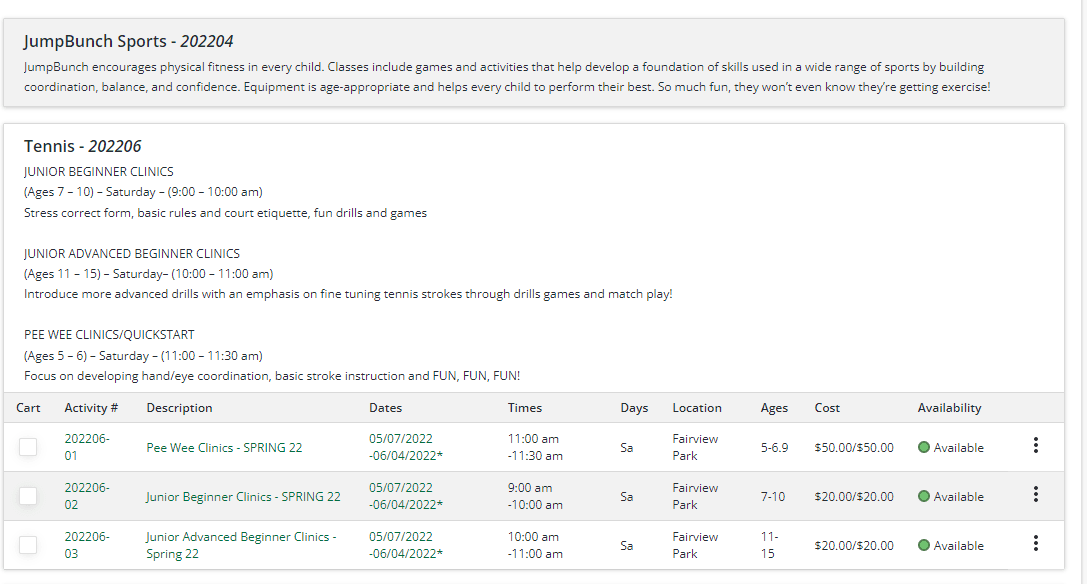Open more options for Pee Wee Clinics row
The image size is (1087, 584).
(x=1035, y=446)
